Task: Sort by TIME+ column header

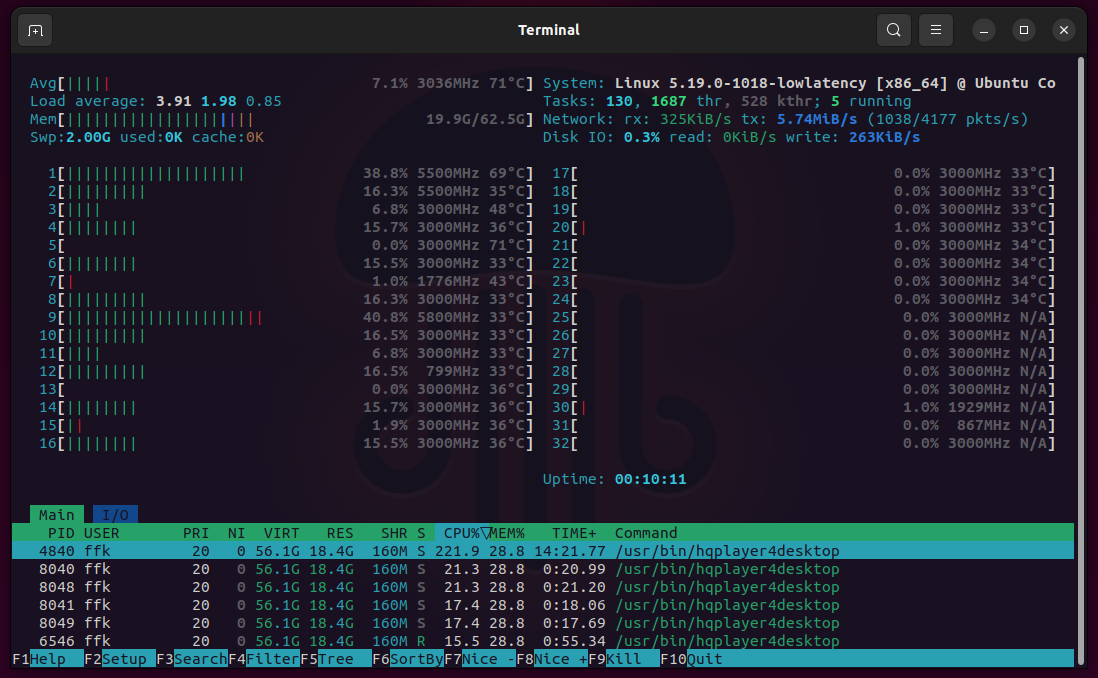Action: pyautogui.click(x=574, y=533)
